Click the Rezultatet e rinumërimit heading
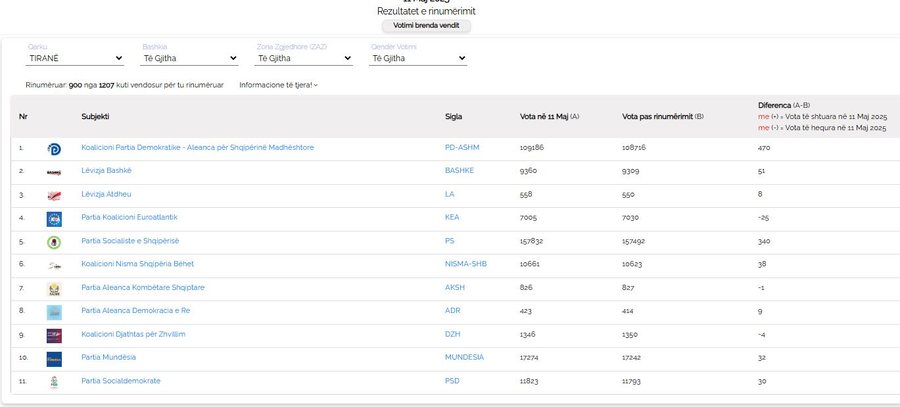The width and height of the screenshot is (900, 407). click(x=426, y=11)
